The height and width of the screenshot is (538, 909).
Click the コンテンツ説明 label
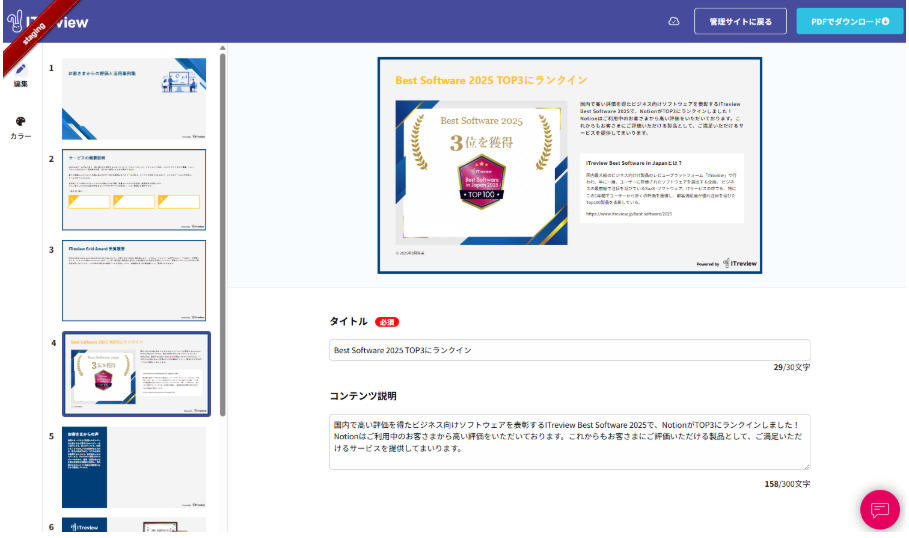[x=363, y=396]
